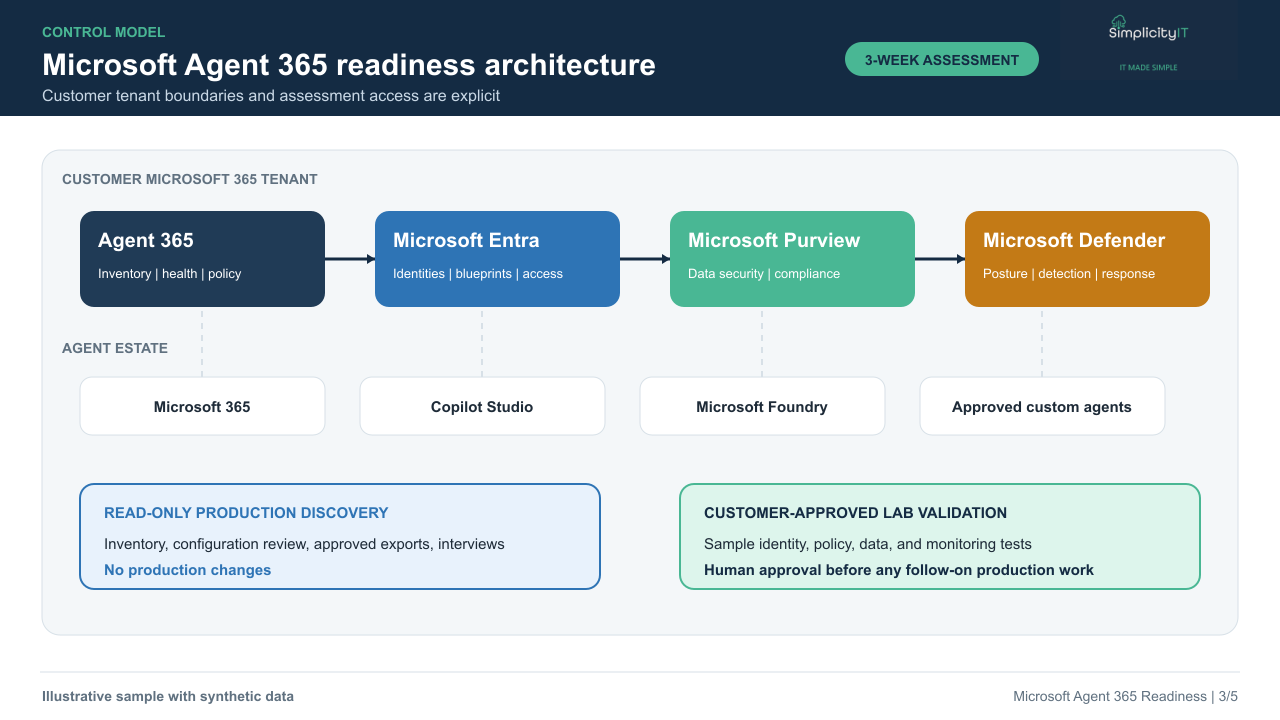
Task: Click 'Inventory | health | policy' text
Action: 170,274
